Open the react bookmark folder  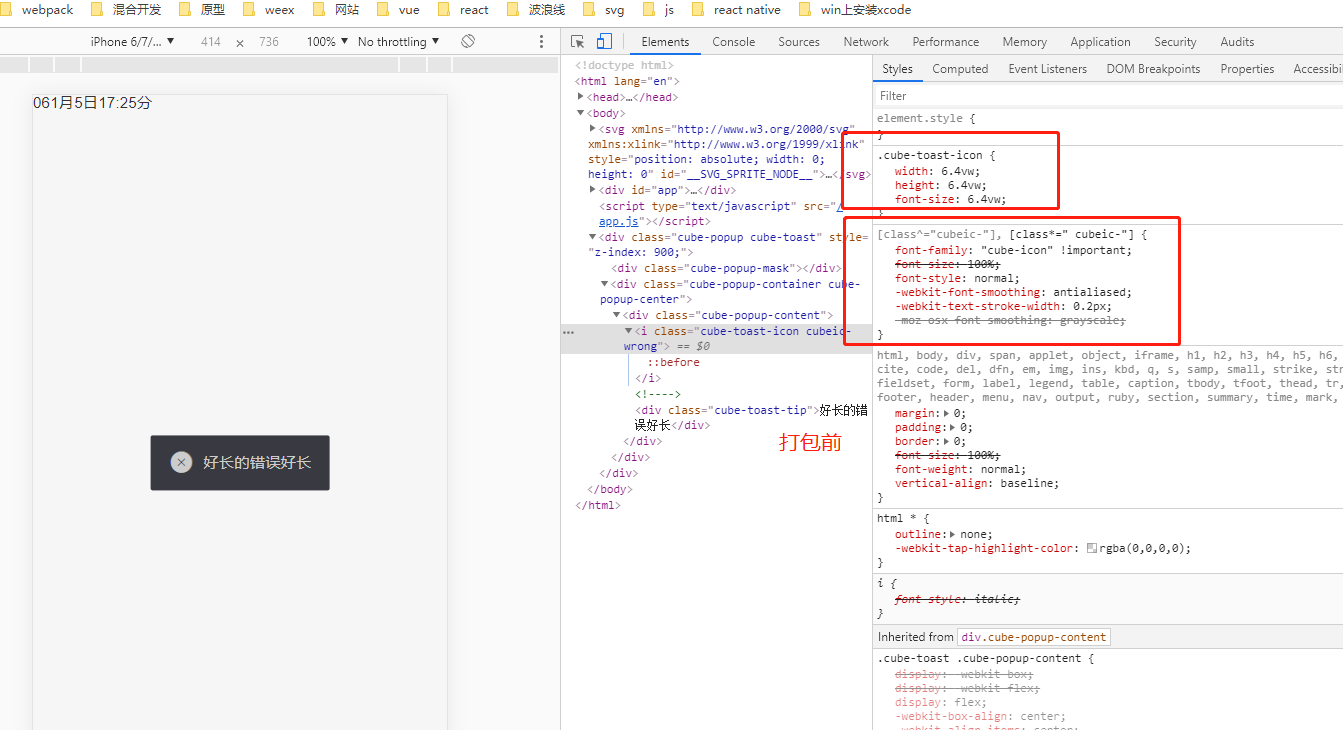(x=464, y=10)
